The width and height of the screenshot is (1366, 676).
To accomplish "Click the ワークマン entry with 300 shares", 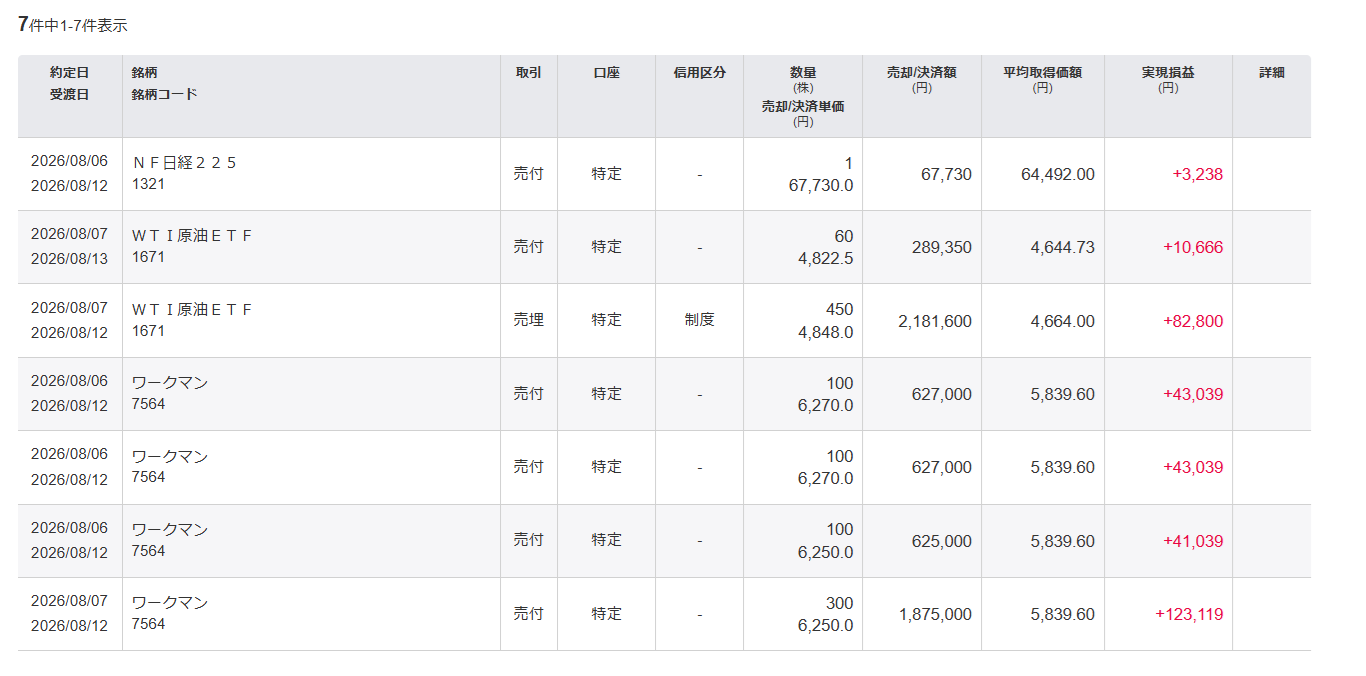I will tap(170, 603).
